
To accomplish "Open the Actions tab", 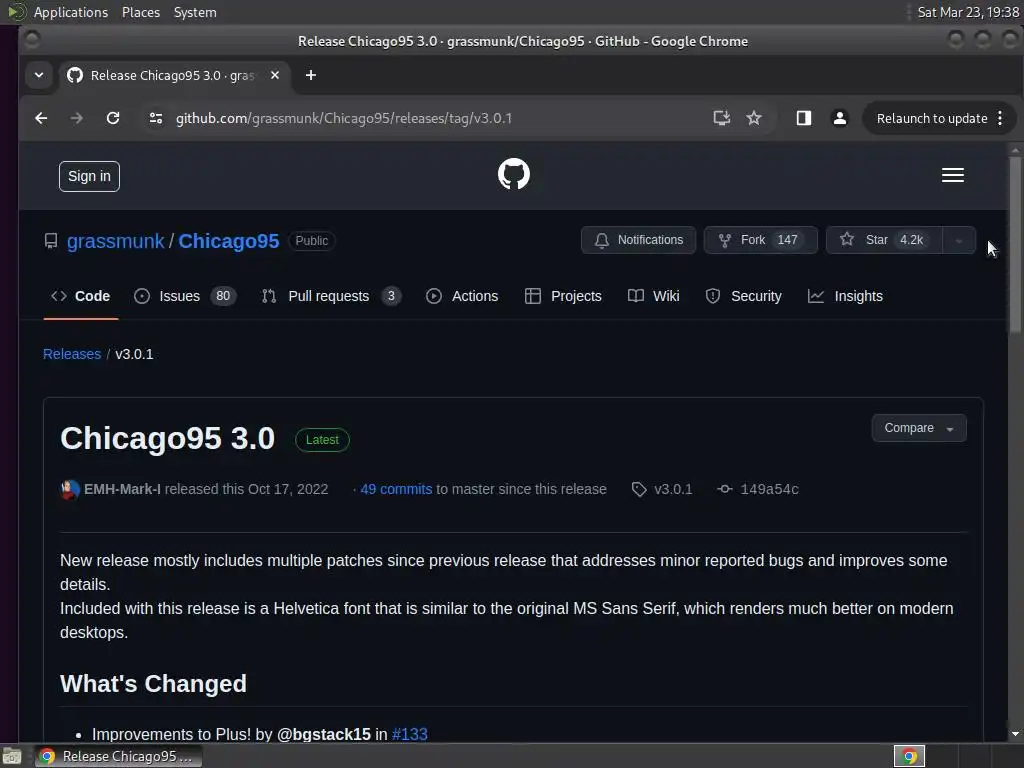I will [x=462, y=296].
